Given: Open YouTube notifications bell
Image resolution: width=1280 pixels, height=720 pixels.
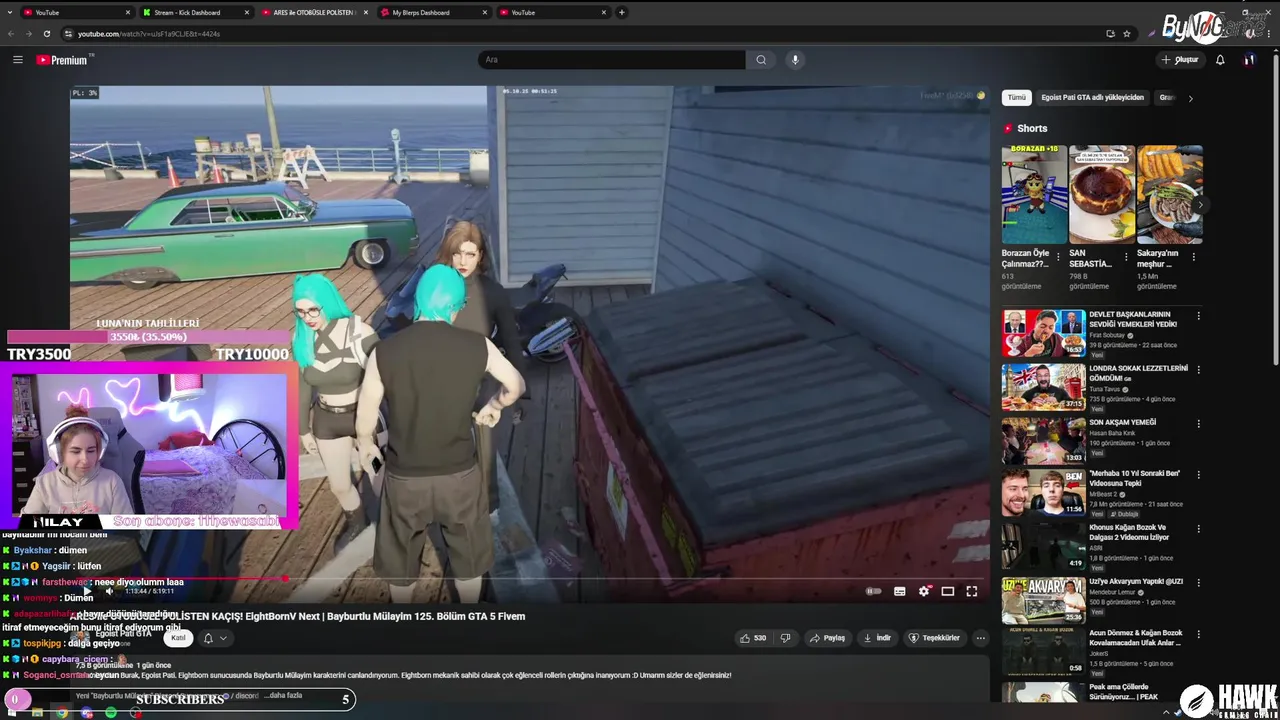Looking at the screenshot, I should tap(1220, 60).
